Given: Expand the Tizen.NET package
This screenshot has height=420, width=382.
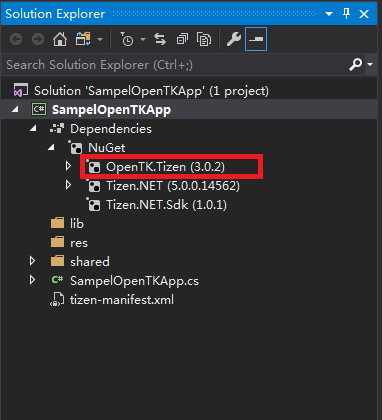Looking at the screenshot, I should [68, 185].
